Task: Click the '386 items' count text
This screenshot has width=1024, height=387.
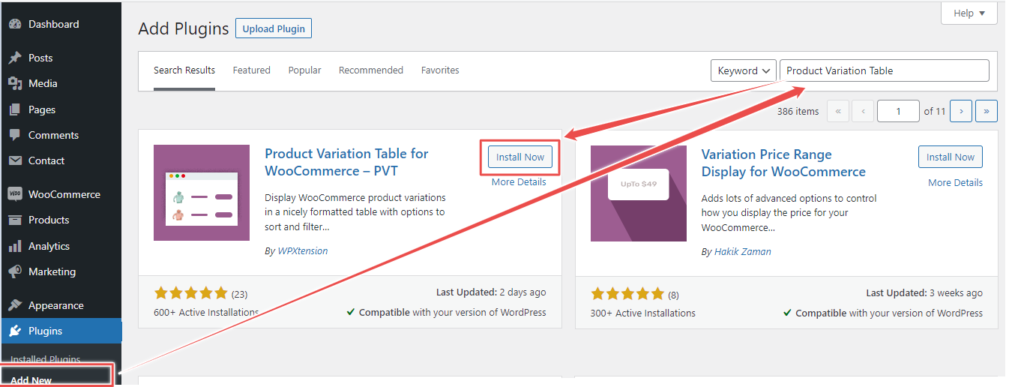Action: coord(797,112)
